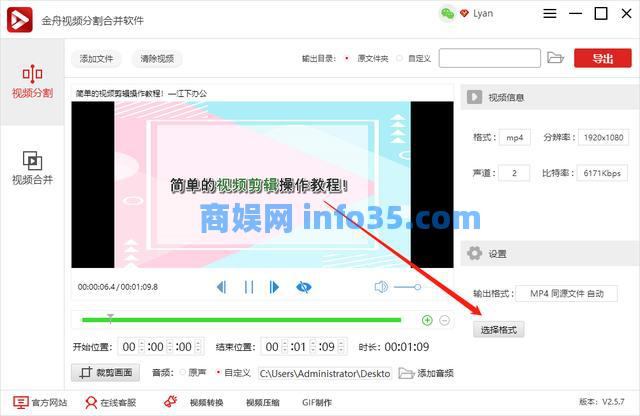
Task: Switch to the 视频分割 tab
Action: 32,81
